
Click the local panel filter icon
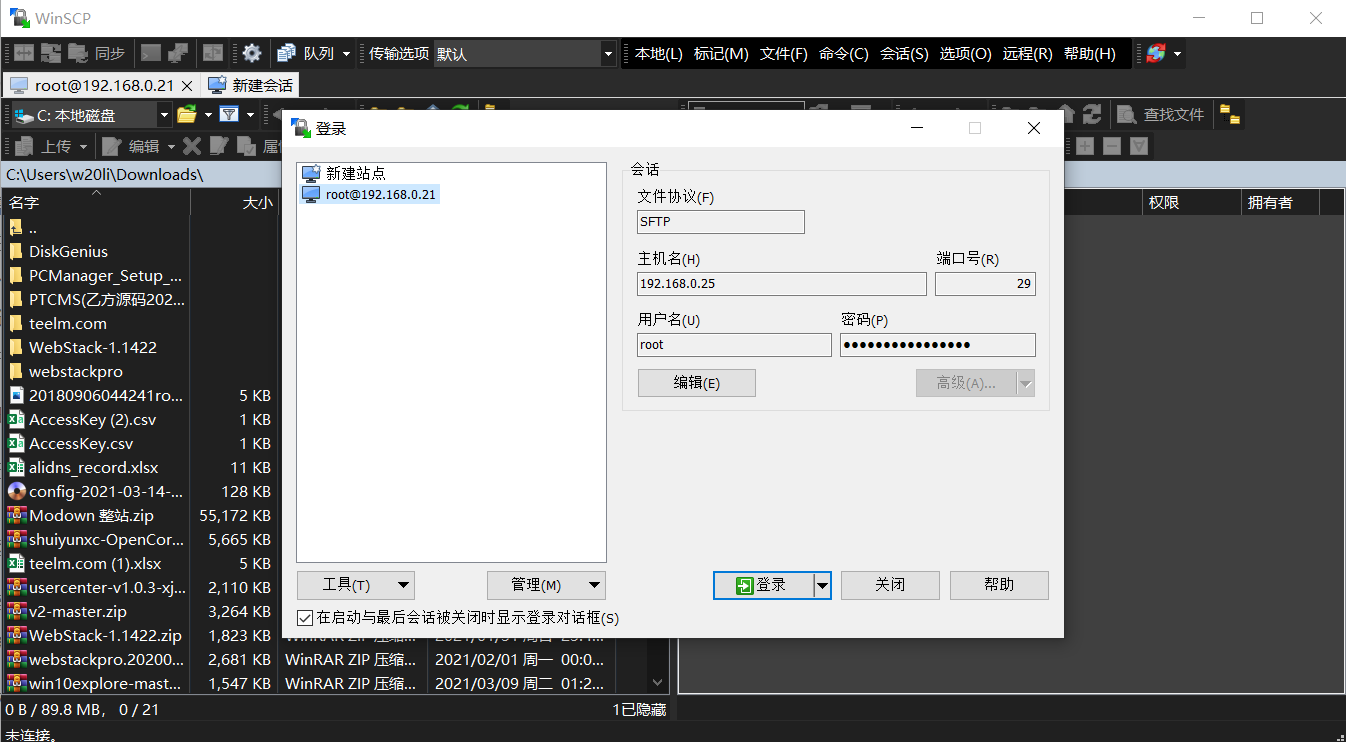pos(229,115)
